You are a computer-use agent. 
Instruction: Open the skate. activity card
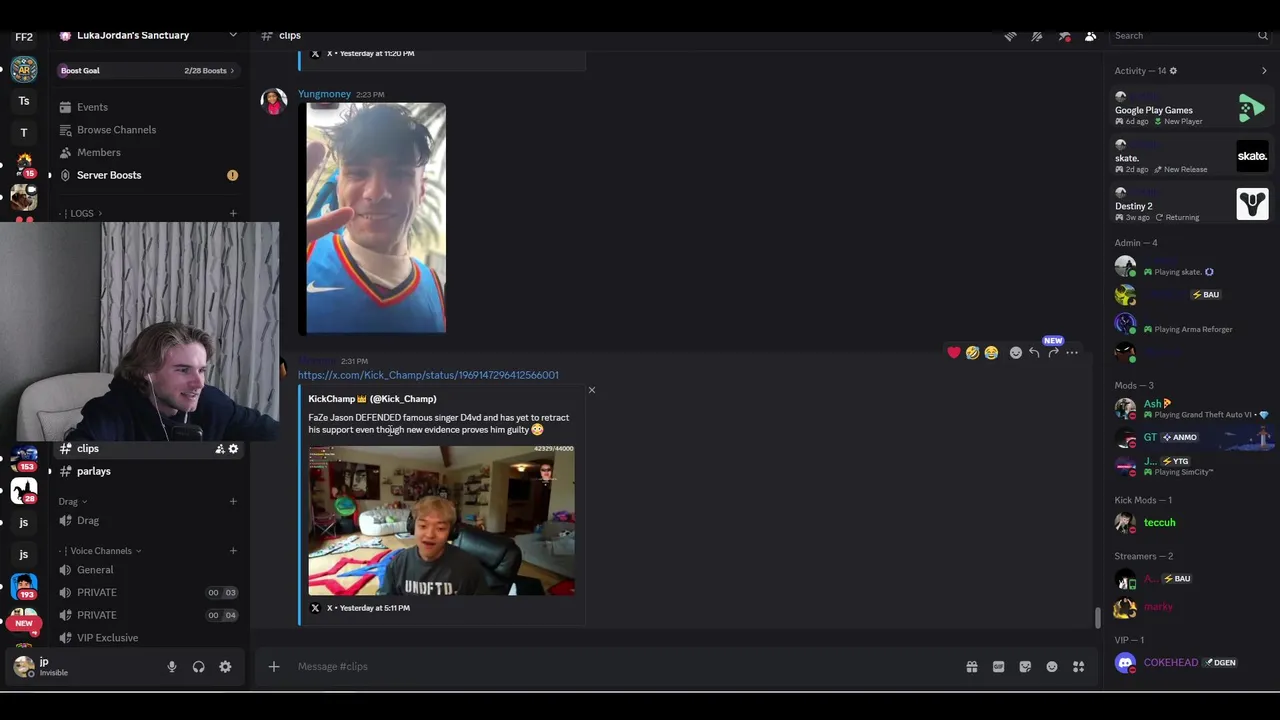tap(1191, 156)
